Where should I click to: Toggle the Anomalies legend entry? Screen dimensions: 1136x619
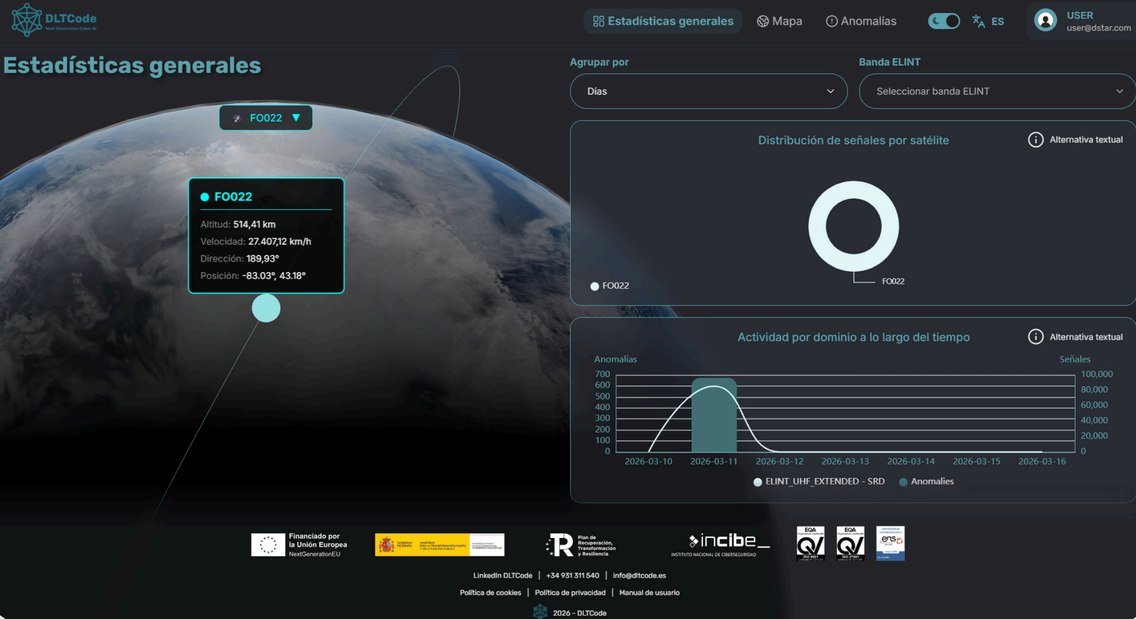pos(926,481)
